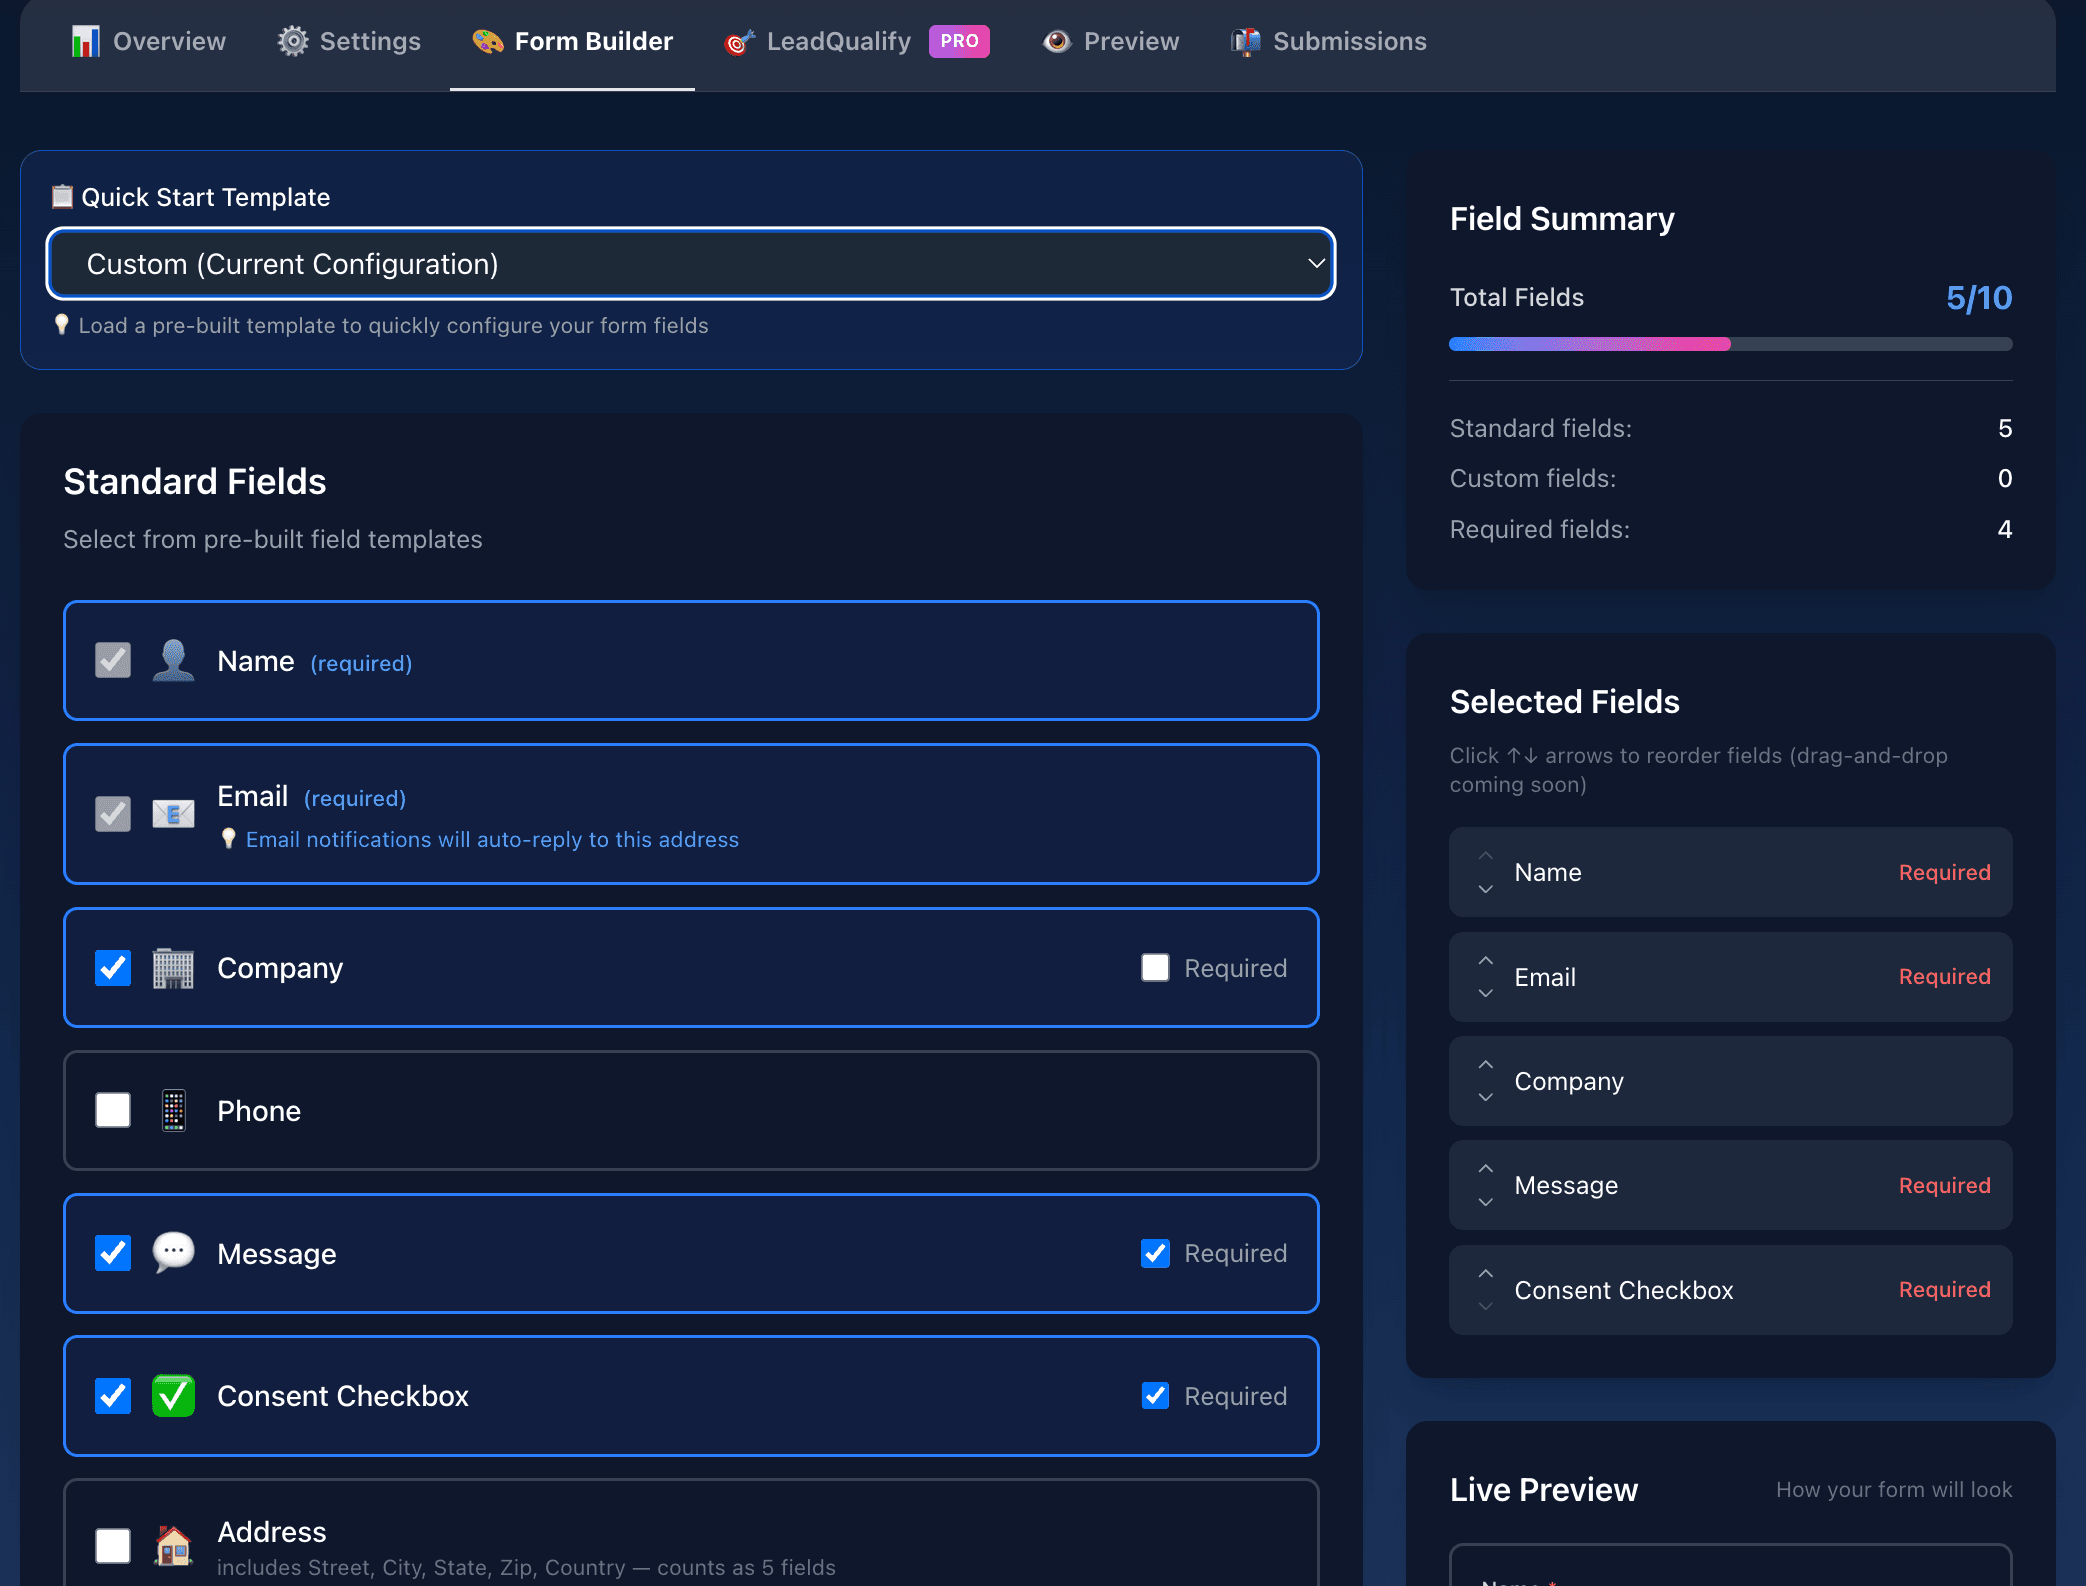
Task: Click the Total Fields progress bar
Action: [x=1729, y=343]
